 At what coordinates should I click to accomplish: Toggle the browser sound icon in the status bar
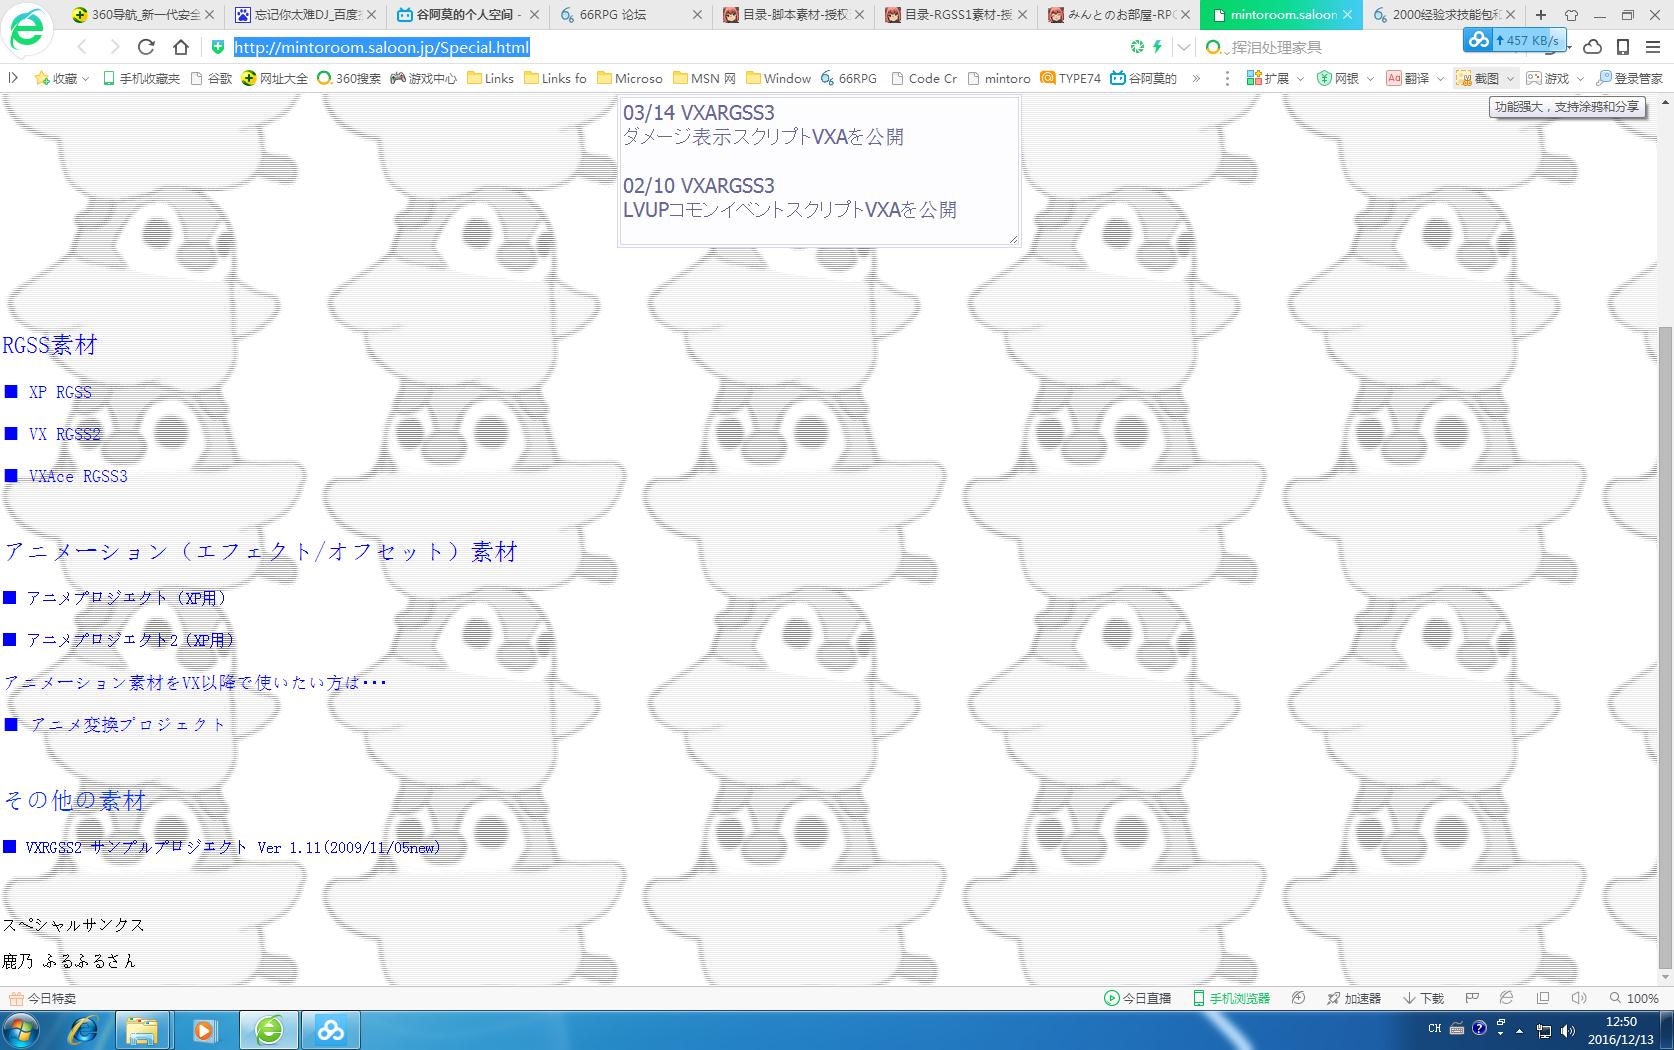pos(1579,998)
